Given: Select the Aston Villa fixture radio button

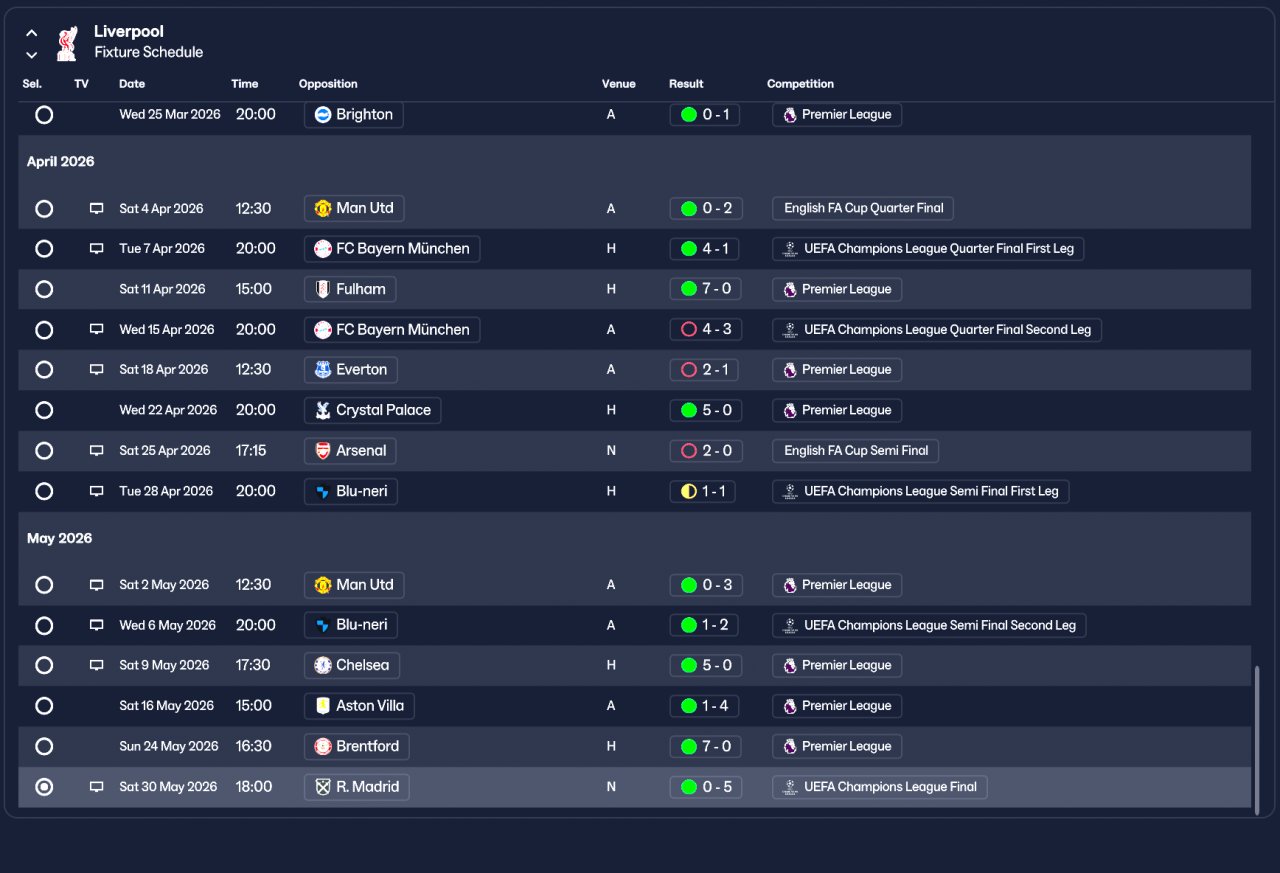Looking at the screenshot, I should coord(44,706).
